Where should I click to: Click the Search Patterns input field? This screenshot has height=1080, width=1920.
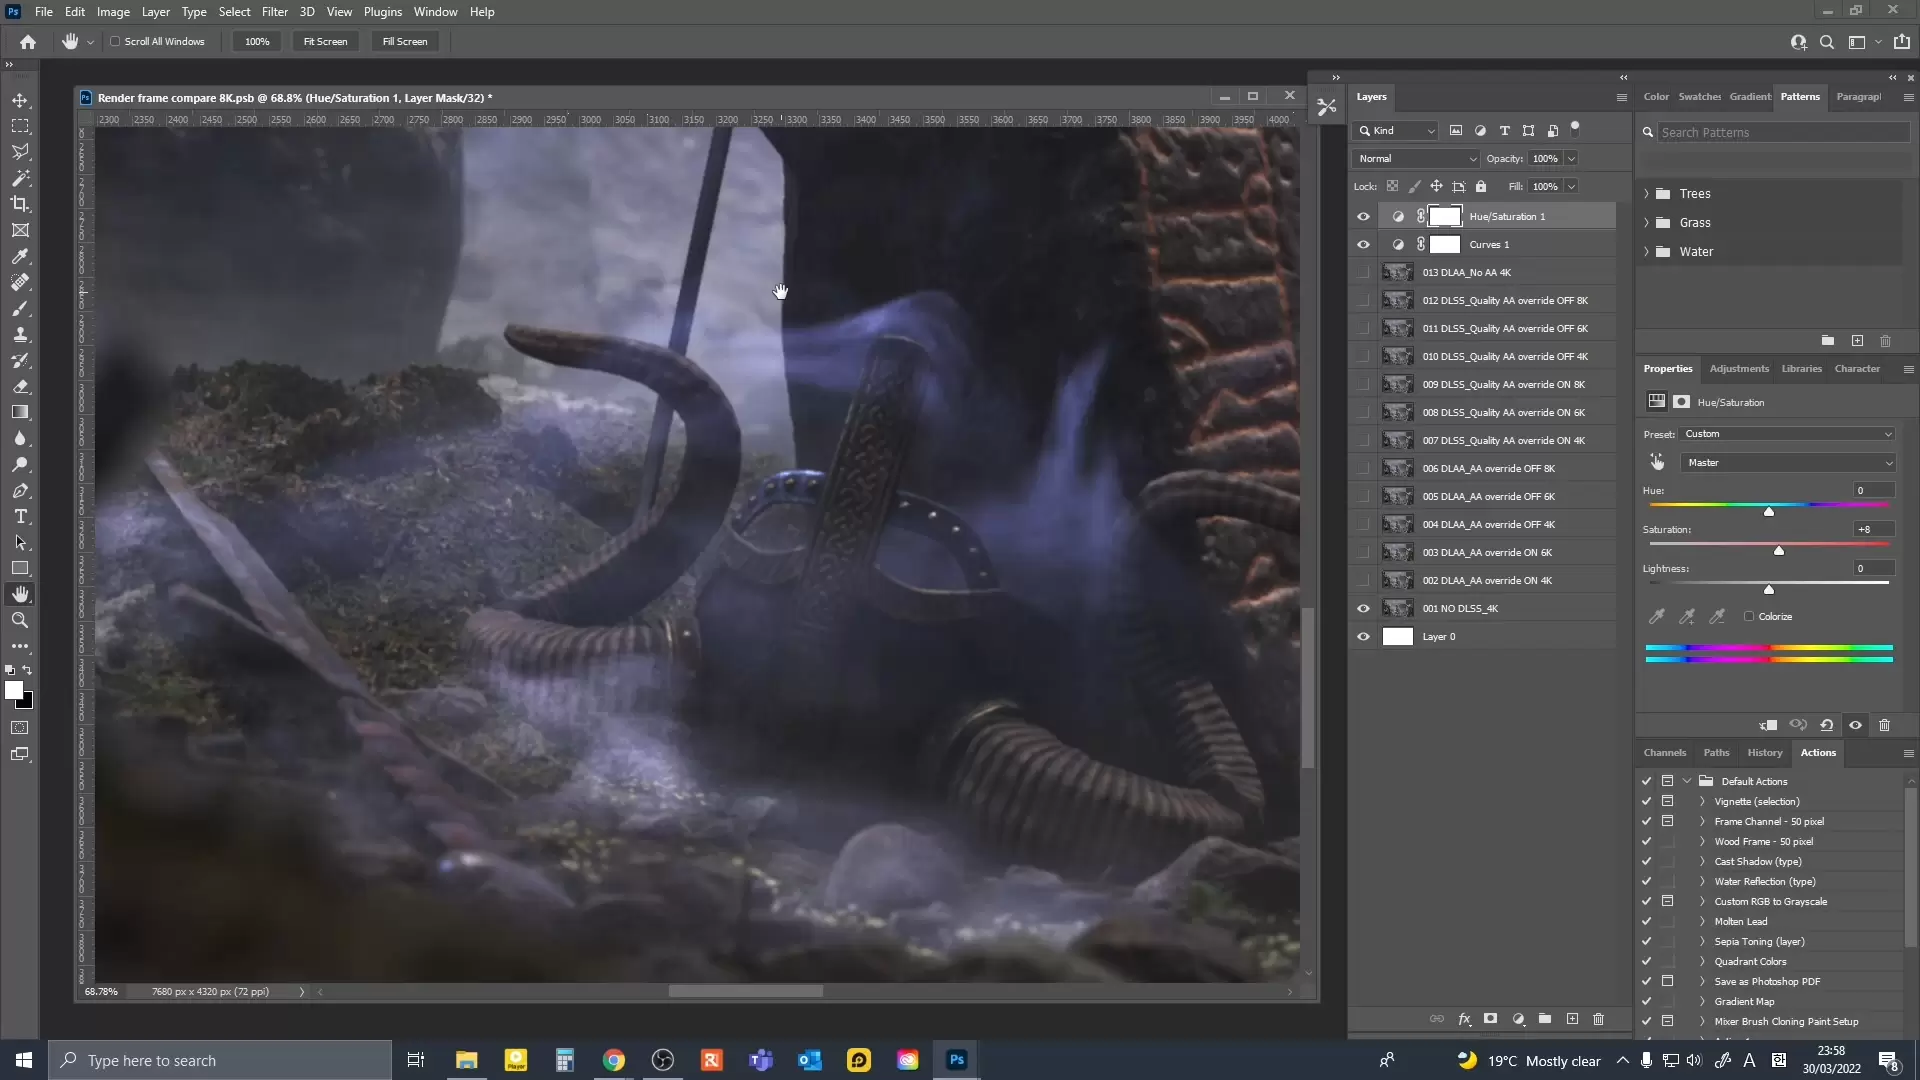click(x=1782, y=132)
